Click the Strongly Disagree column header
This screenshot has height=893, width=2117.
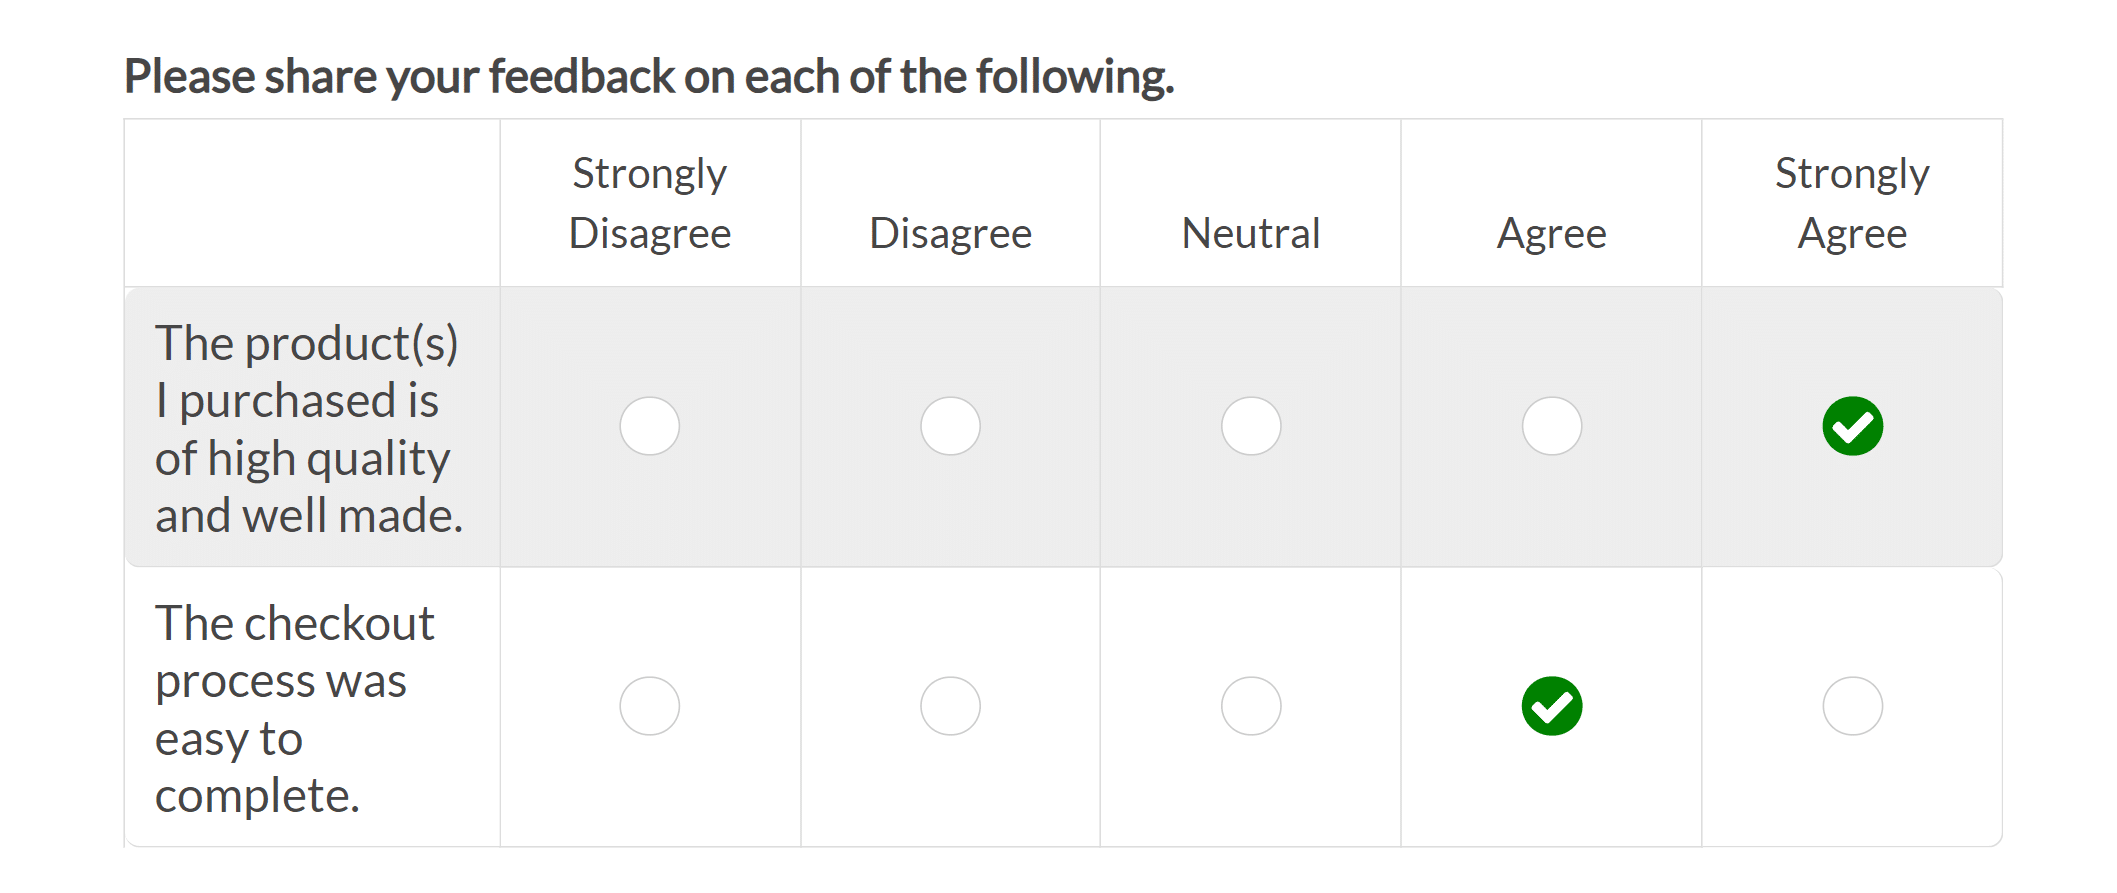click(649, 203)
